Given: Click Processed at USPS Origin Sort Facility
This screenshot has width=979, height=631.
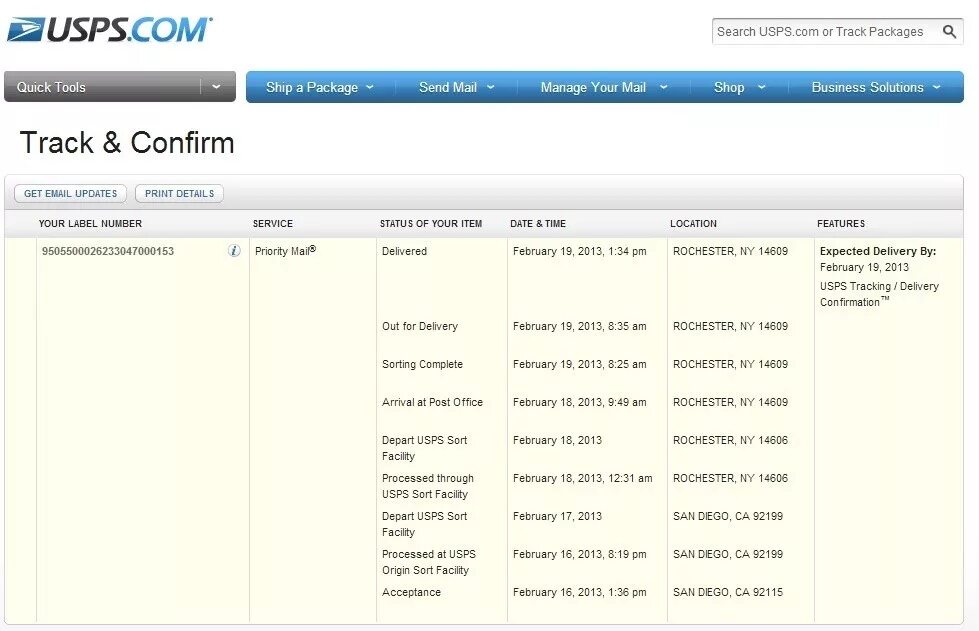Looking at the screenshot, I should coord(428,562).
